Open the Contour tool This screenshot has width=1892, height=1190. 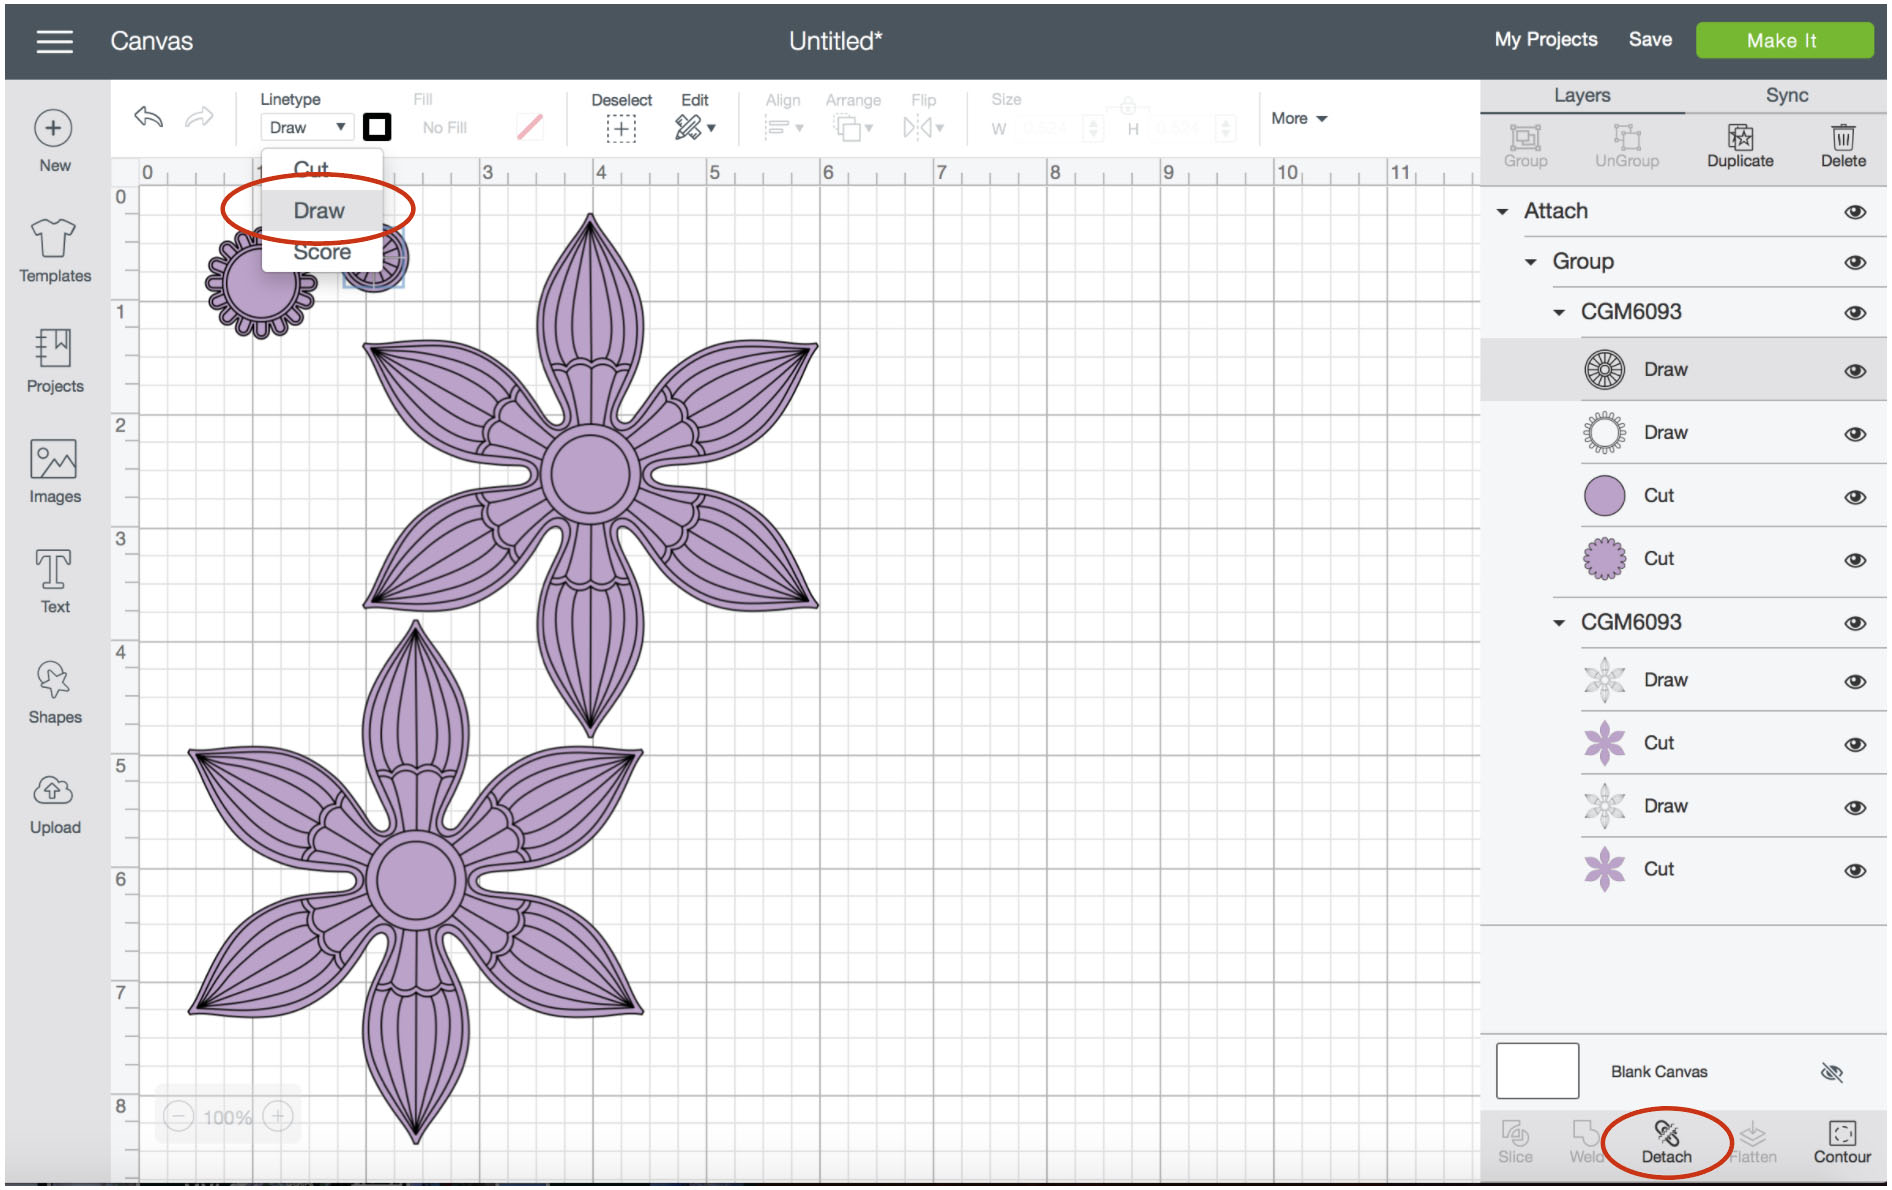[x=1842, y=1143]
